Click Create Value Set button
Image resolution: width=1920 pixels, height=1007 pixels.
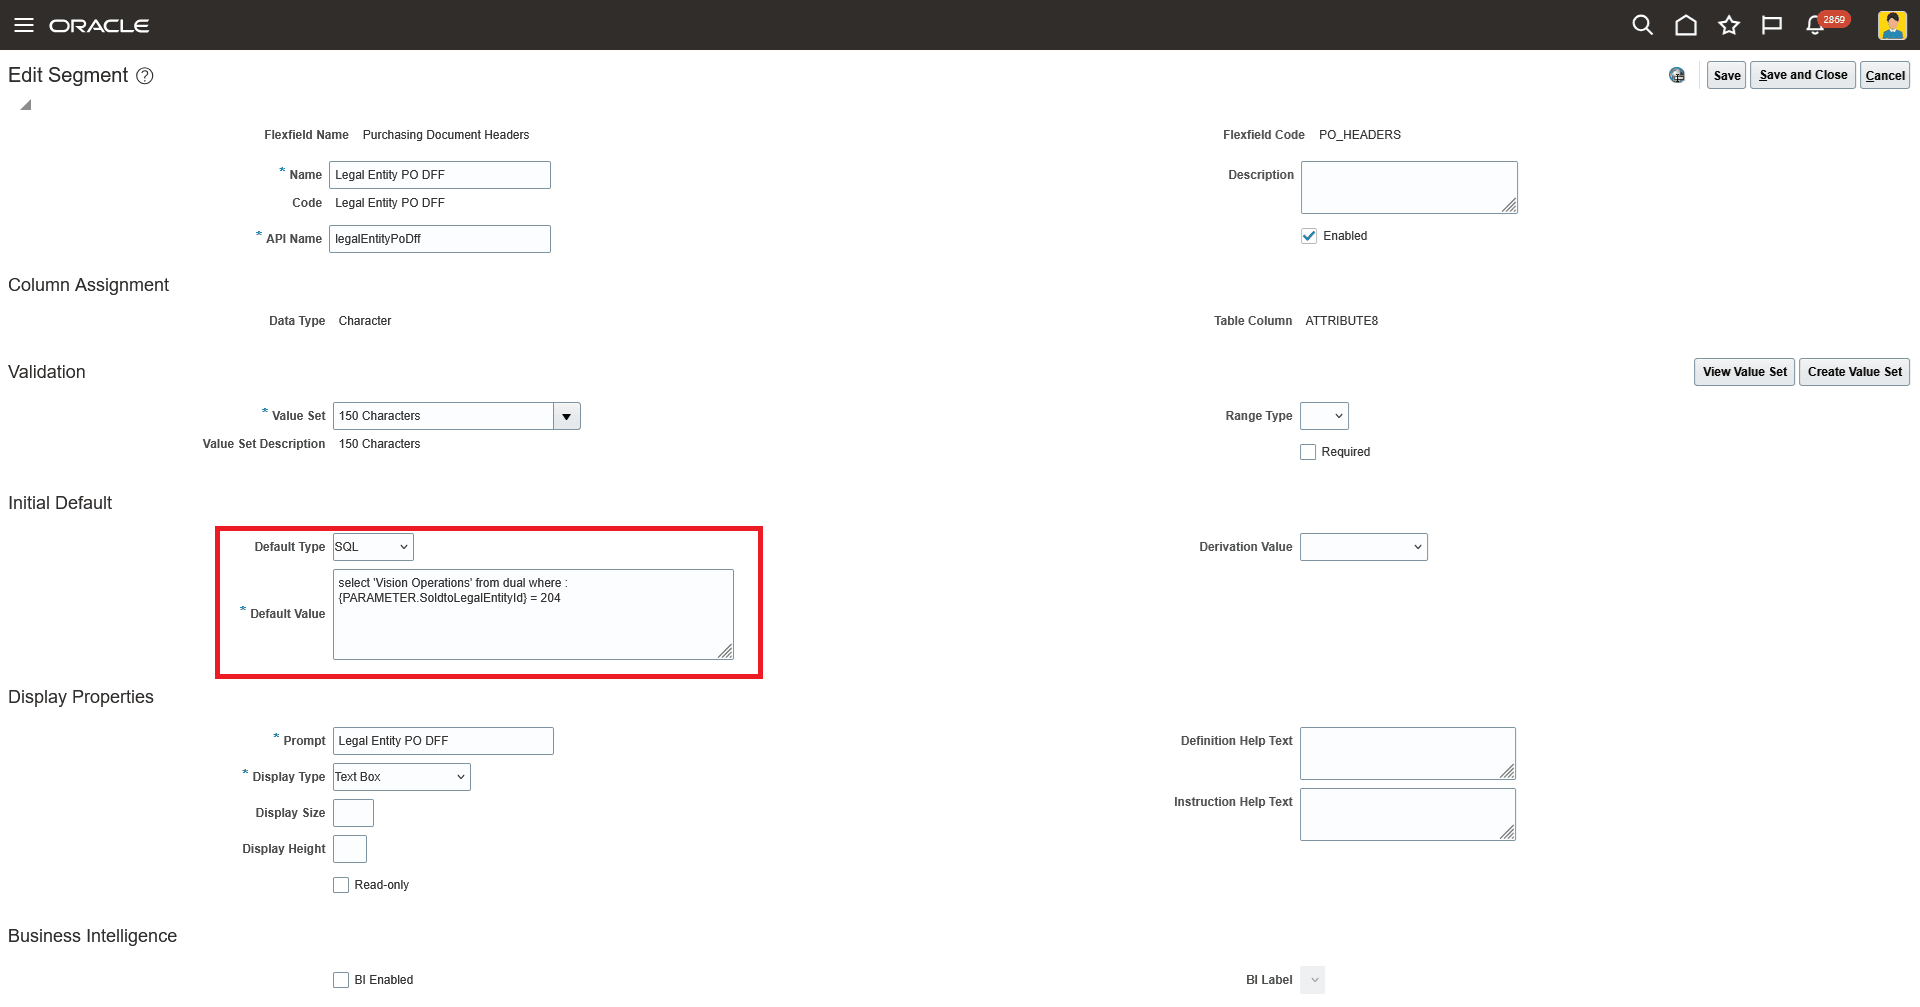coord(1854,372)
